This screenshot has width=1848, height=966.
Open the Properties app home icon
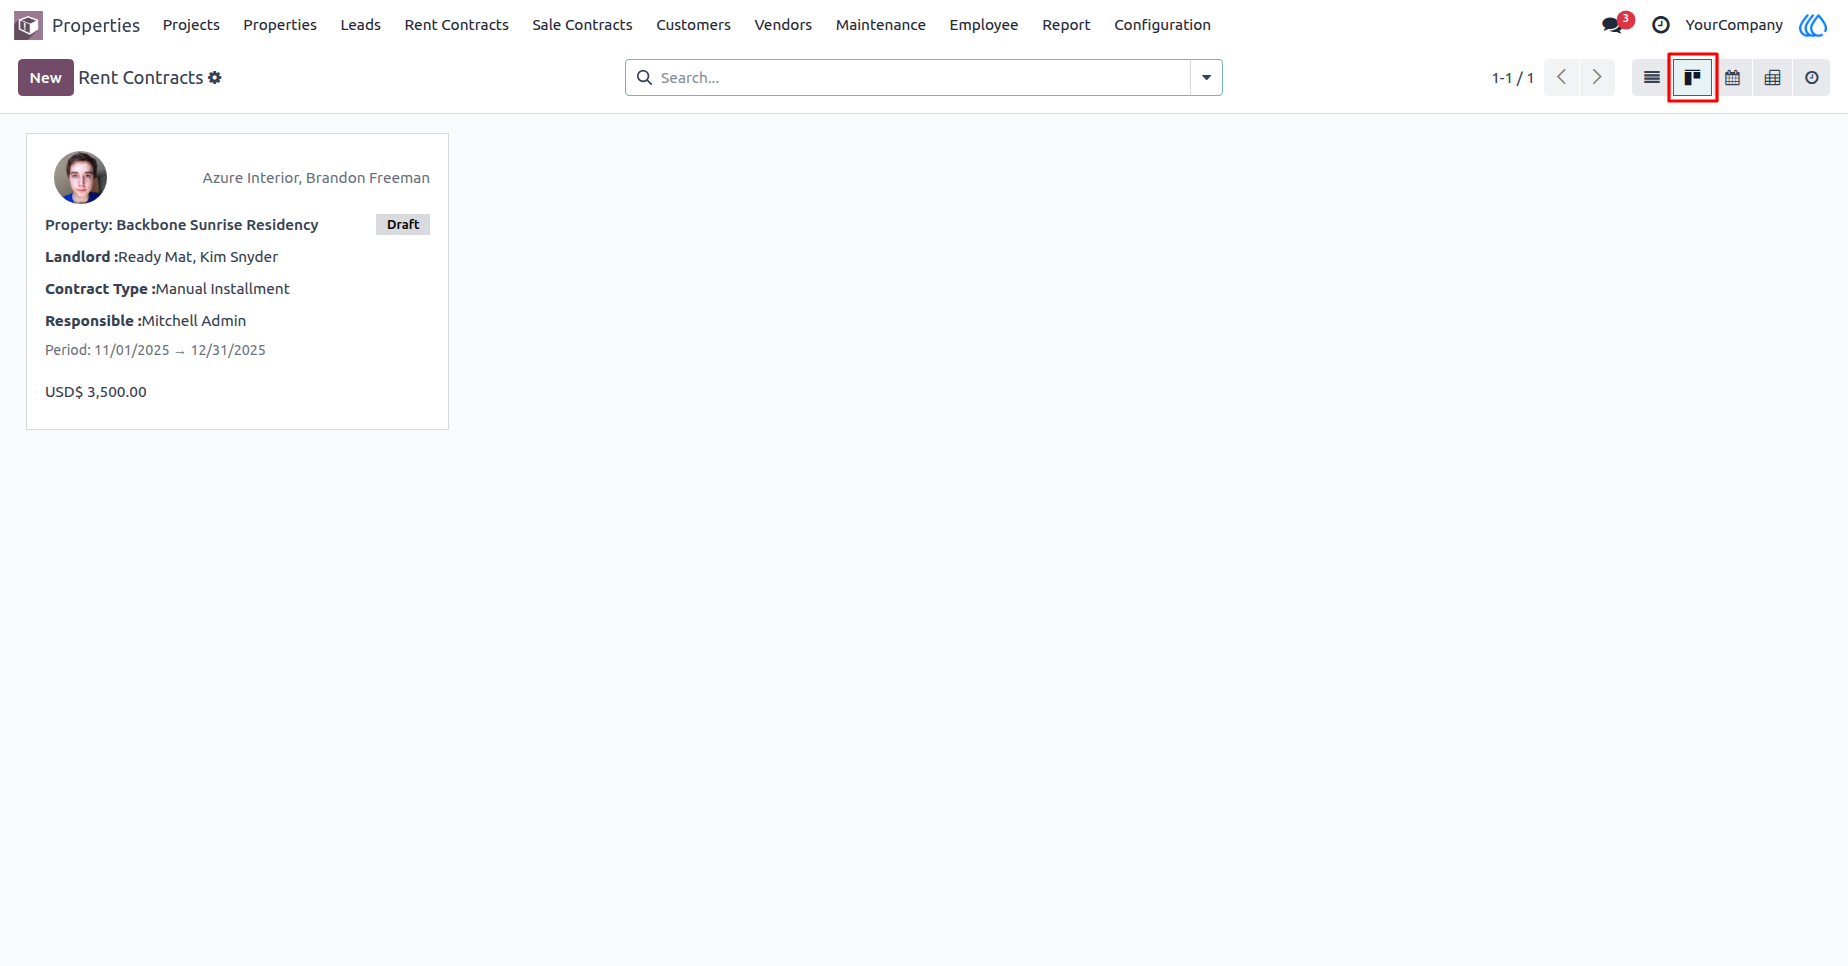point(28,25)
